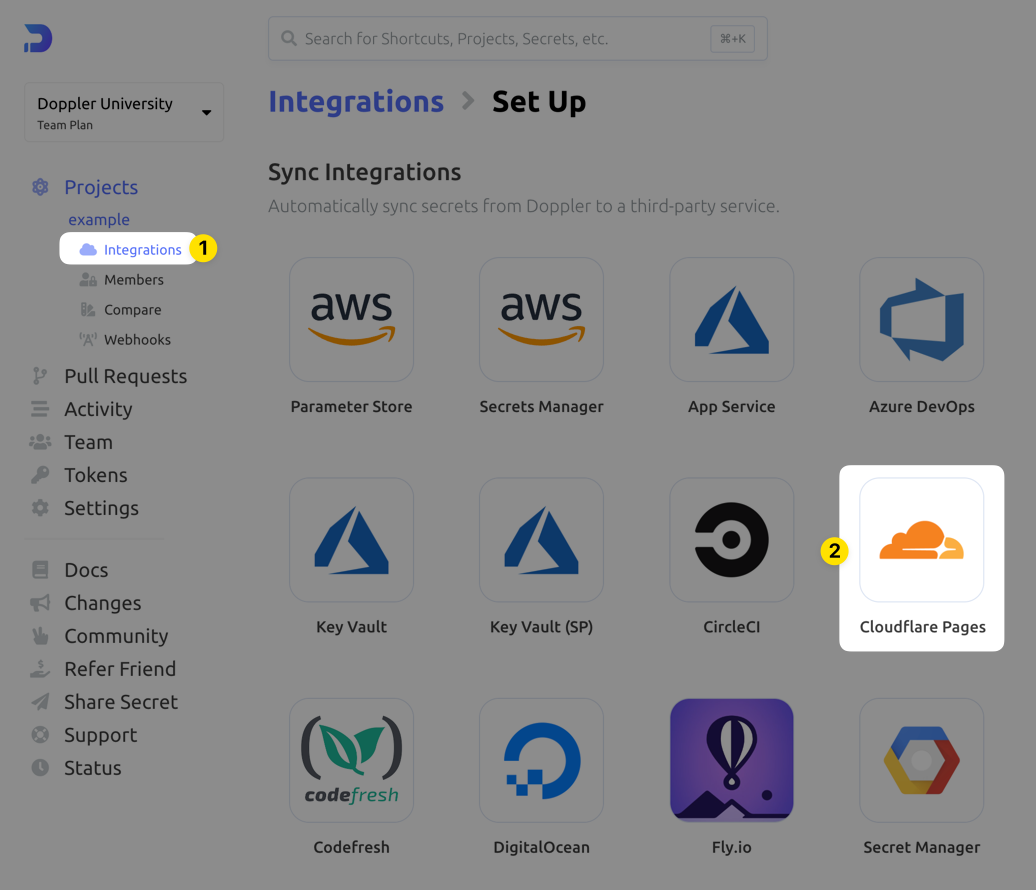The image size is (1036, 890).
Task: Click the Secret Manager label text
Action: pos(922,848)
